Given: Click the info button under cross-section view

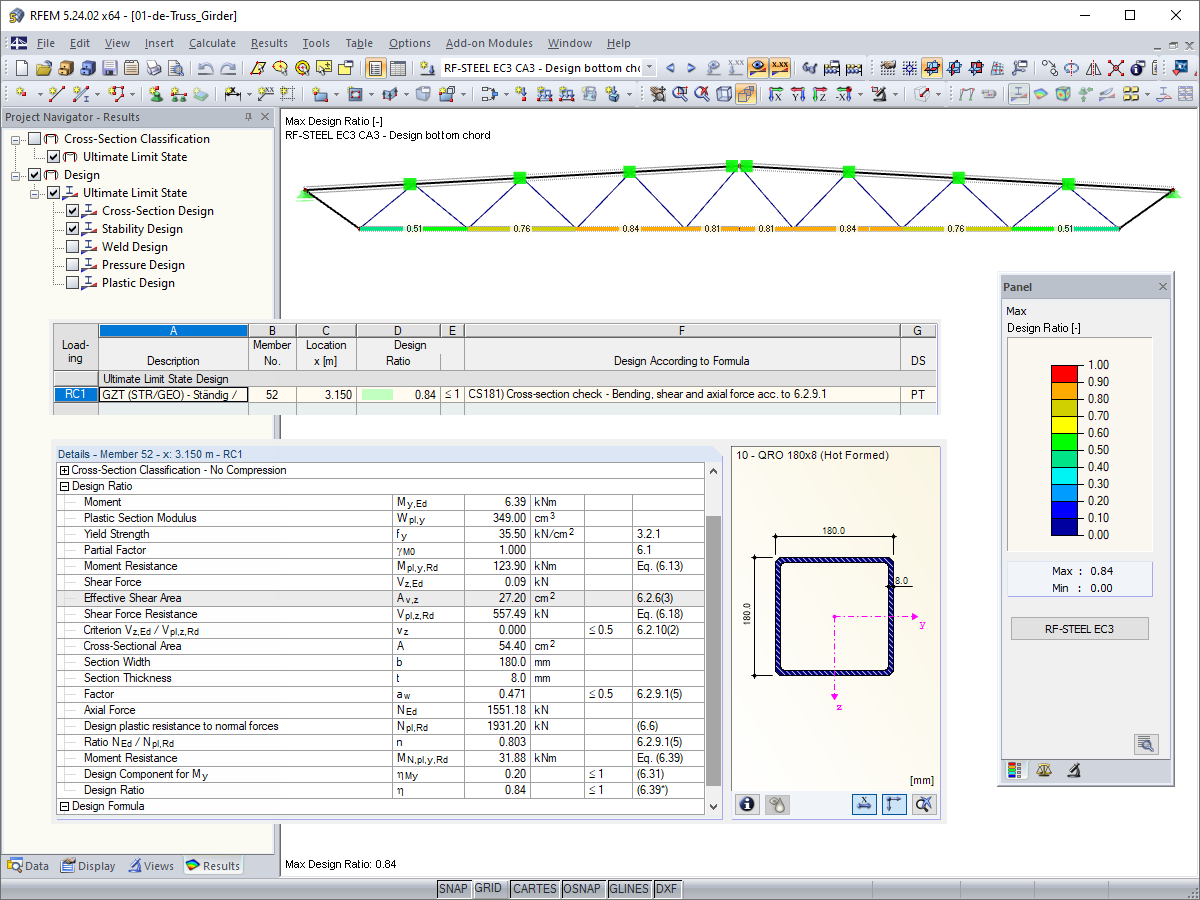Looking at the screenshot, I should click(747, 804).
